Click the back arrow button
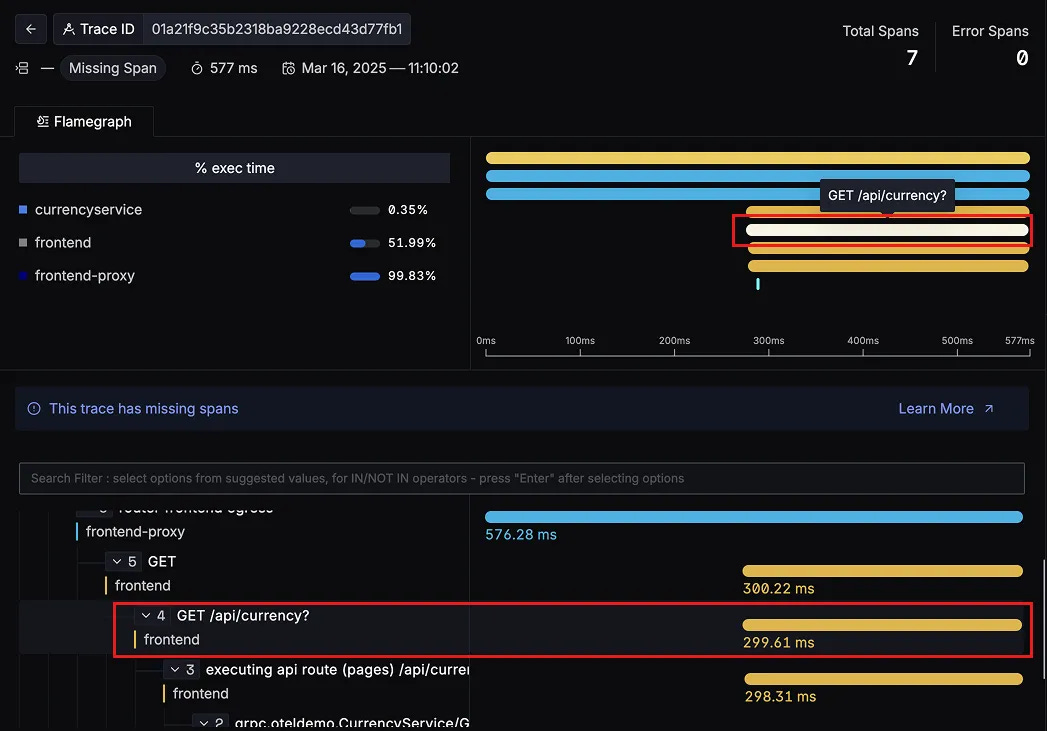This screenshot has height=731, width=1047. tap(31, 29)
